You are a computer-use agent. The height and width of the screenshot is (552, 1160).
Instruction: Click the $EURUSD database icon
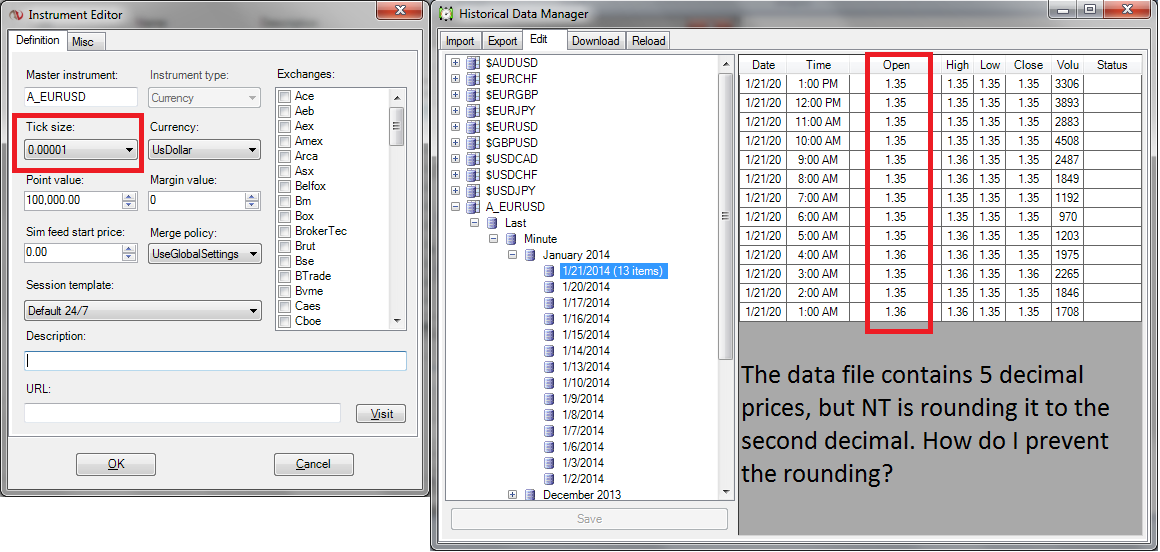pyautogui.click(x=473, y=127)
